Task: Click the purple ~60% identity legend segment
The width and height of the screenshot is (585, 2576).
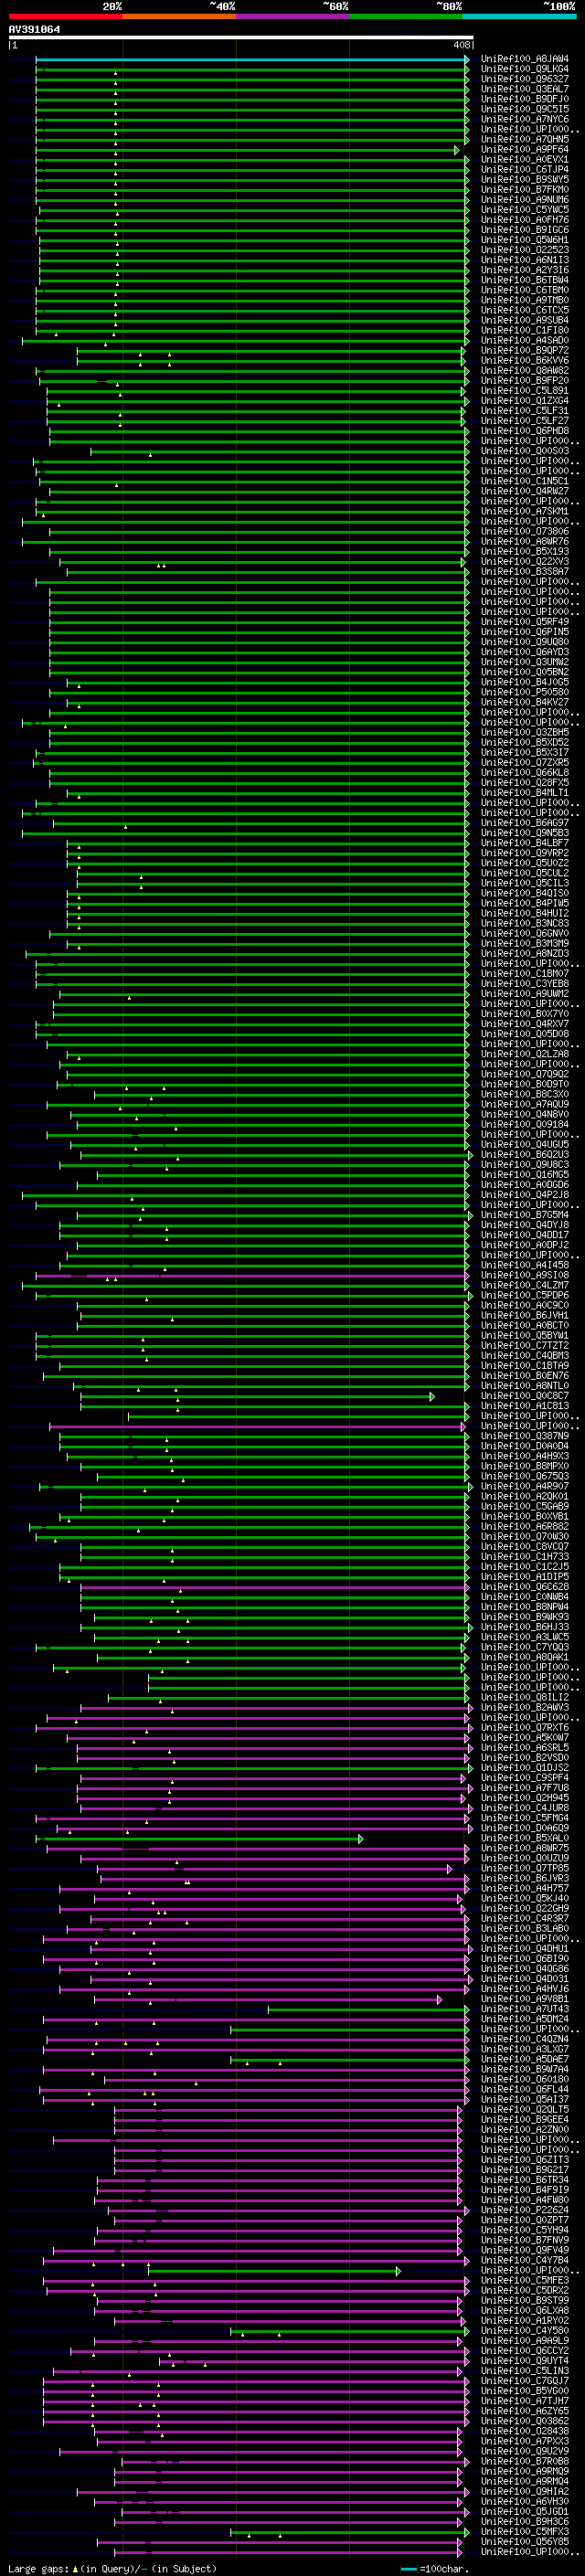Action: click(x=292, y=16)
